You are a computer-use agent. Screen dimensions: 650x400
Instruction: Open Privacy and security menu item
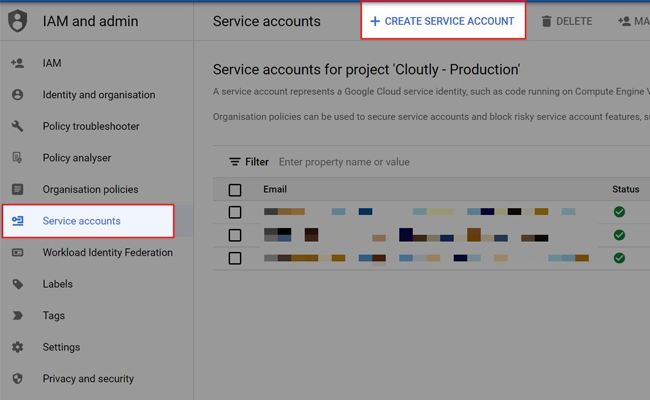[88, 379]
